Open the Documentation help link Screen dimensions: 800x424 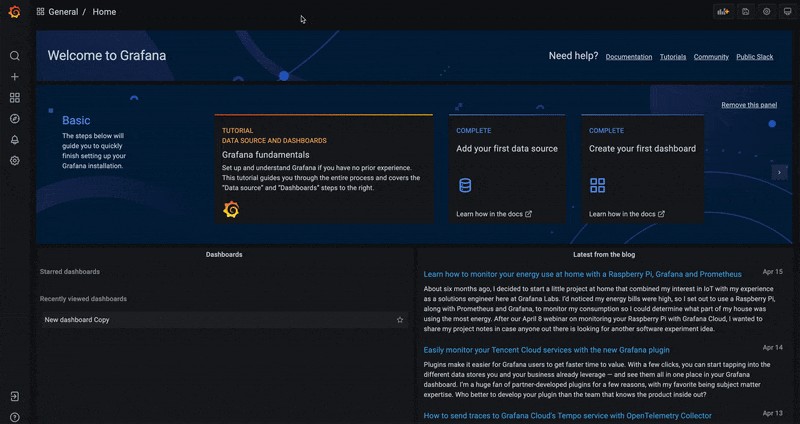(628, 57)
